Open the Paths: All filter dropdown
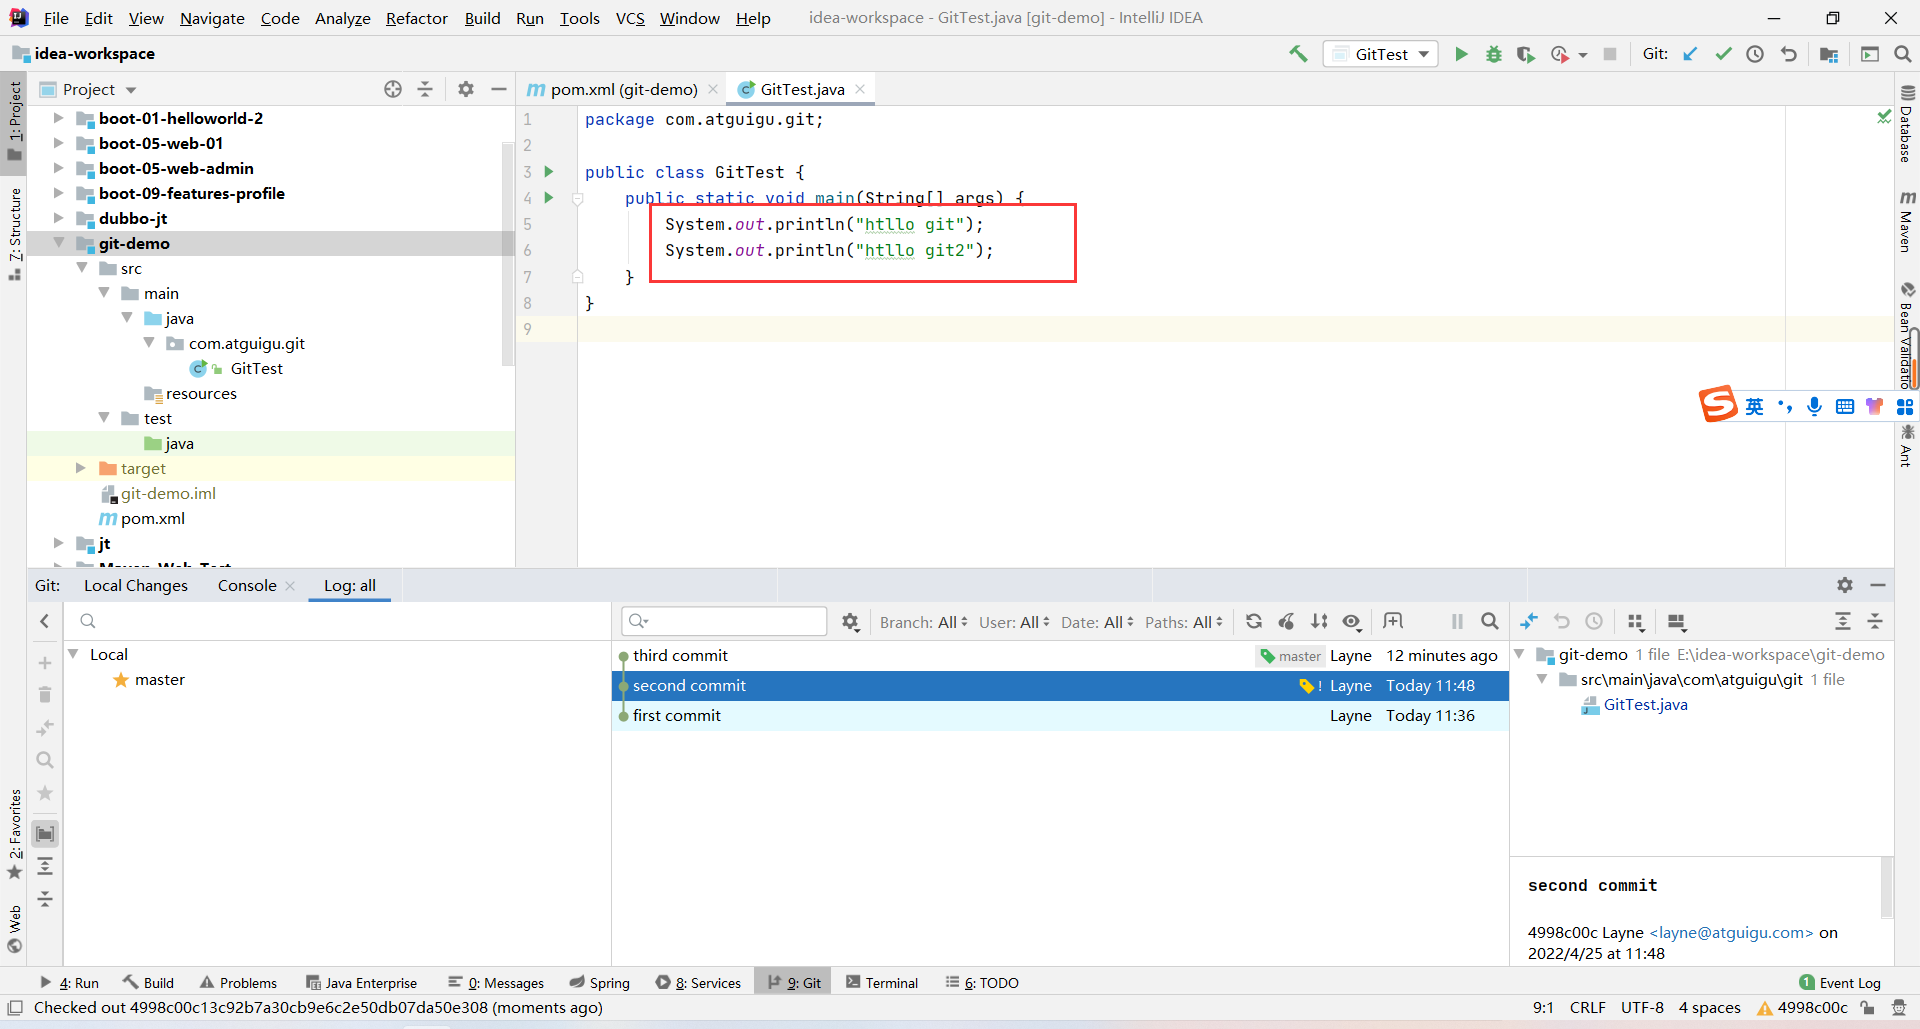This screenshot has width=1920, height=1029. [1184, 622]
